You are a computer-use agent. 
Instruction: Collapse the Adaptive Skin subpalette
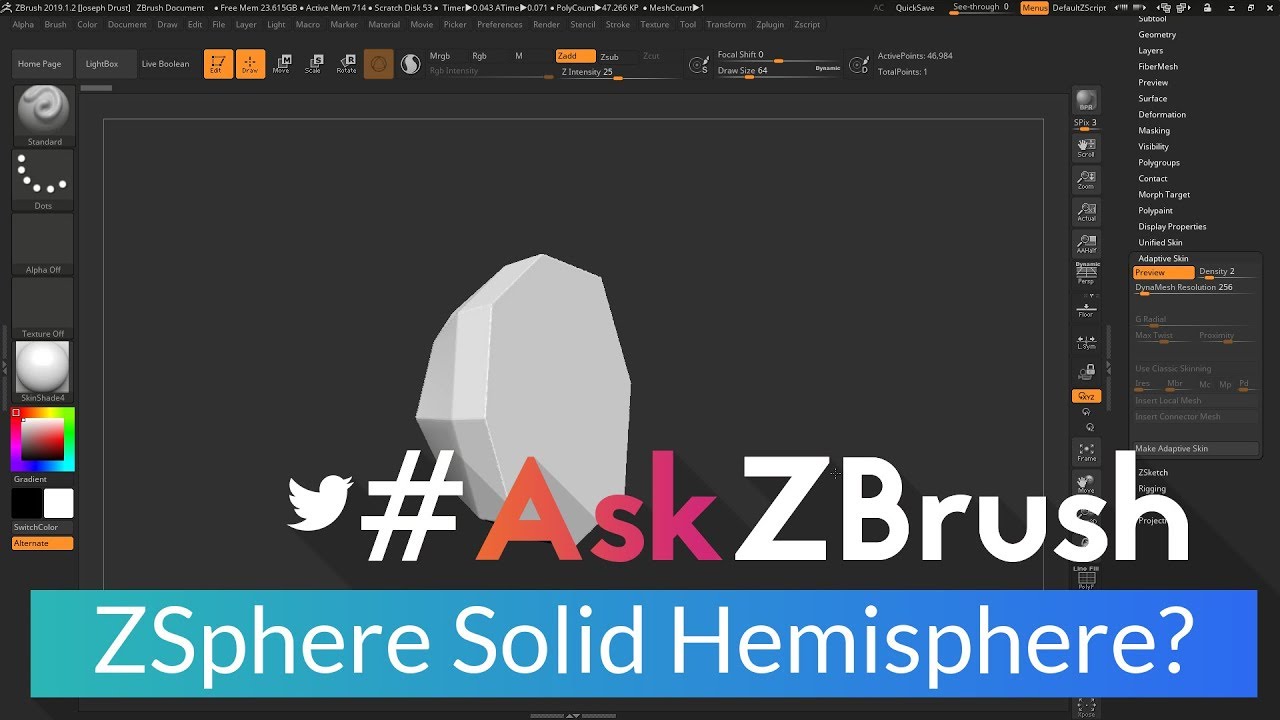(1164, 258)
